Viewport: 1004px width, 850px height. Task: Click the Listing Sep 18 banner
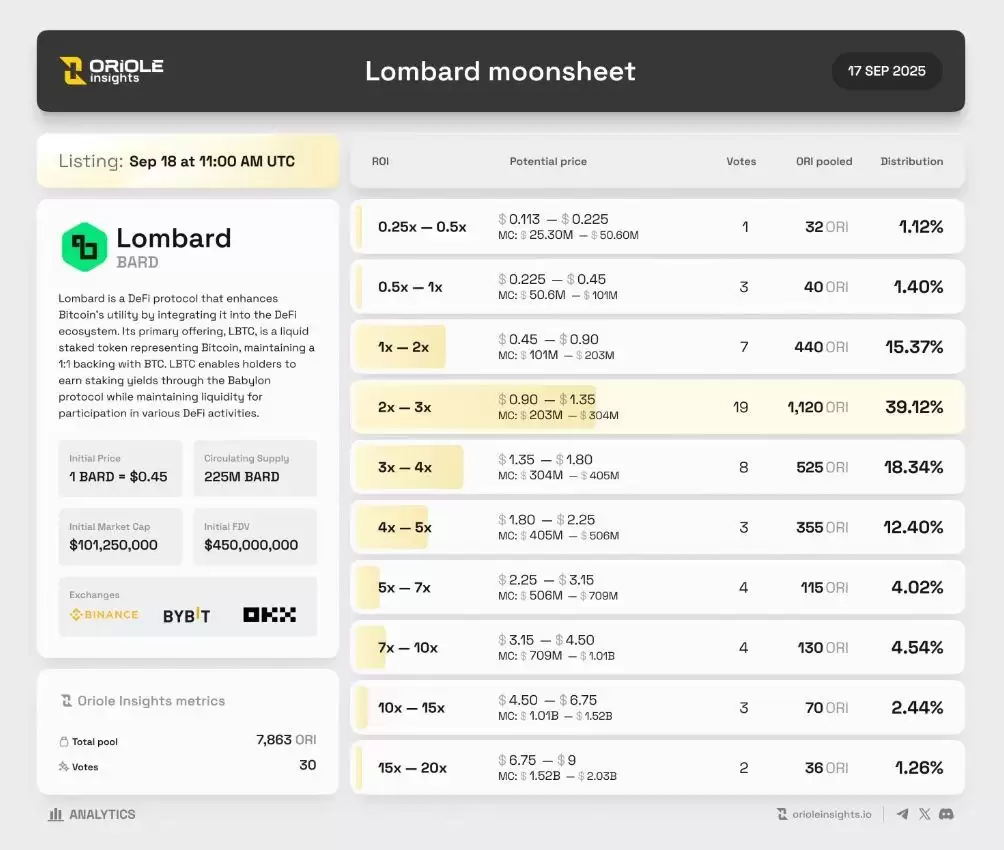[188, 161]
